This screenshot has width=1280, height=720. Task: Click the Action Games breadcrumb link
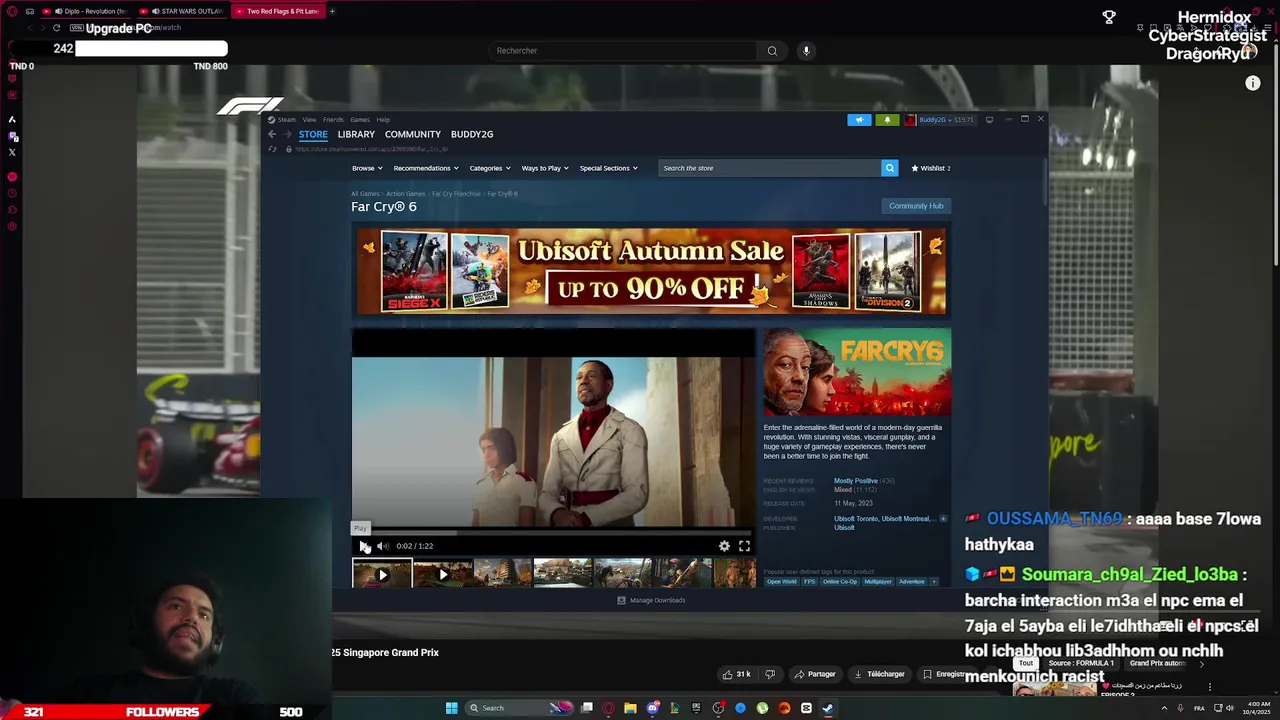point(406,194)
